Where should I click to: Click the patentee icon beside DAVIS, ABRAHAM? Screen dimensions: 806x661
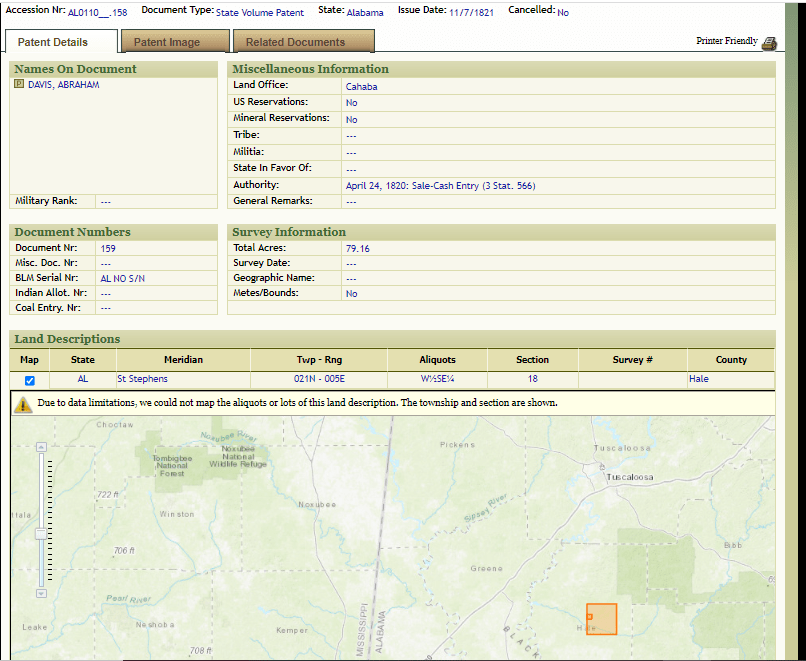(x=19, y=85)
